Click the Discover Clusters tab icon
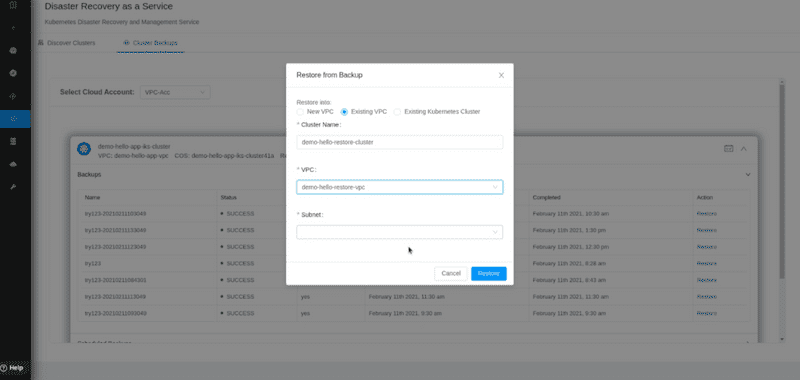Screen dimensions: 800x380 pyautogui.click(x=40, y=43)
